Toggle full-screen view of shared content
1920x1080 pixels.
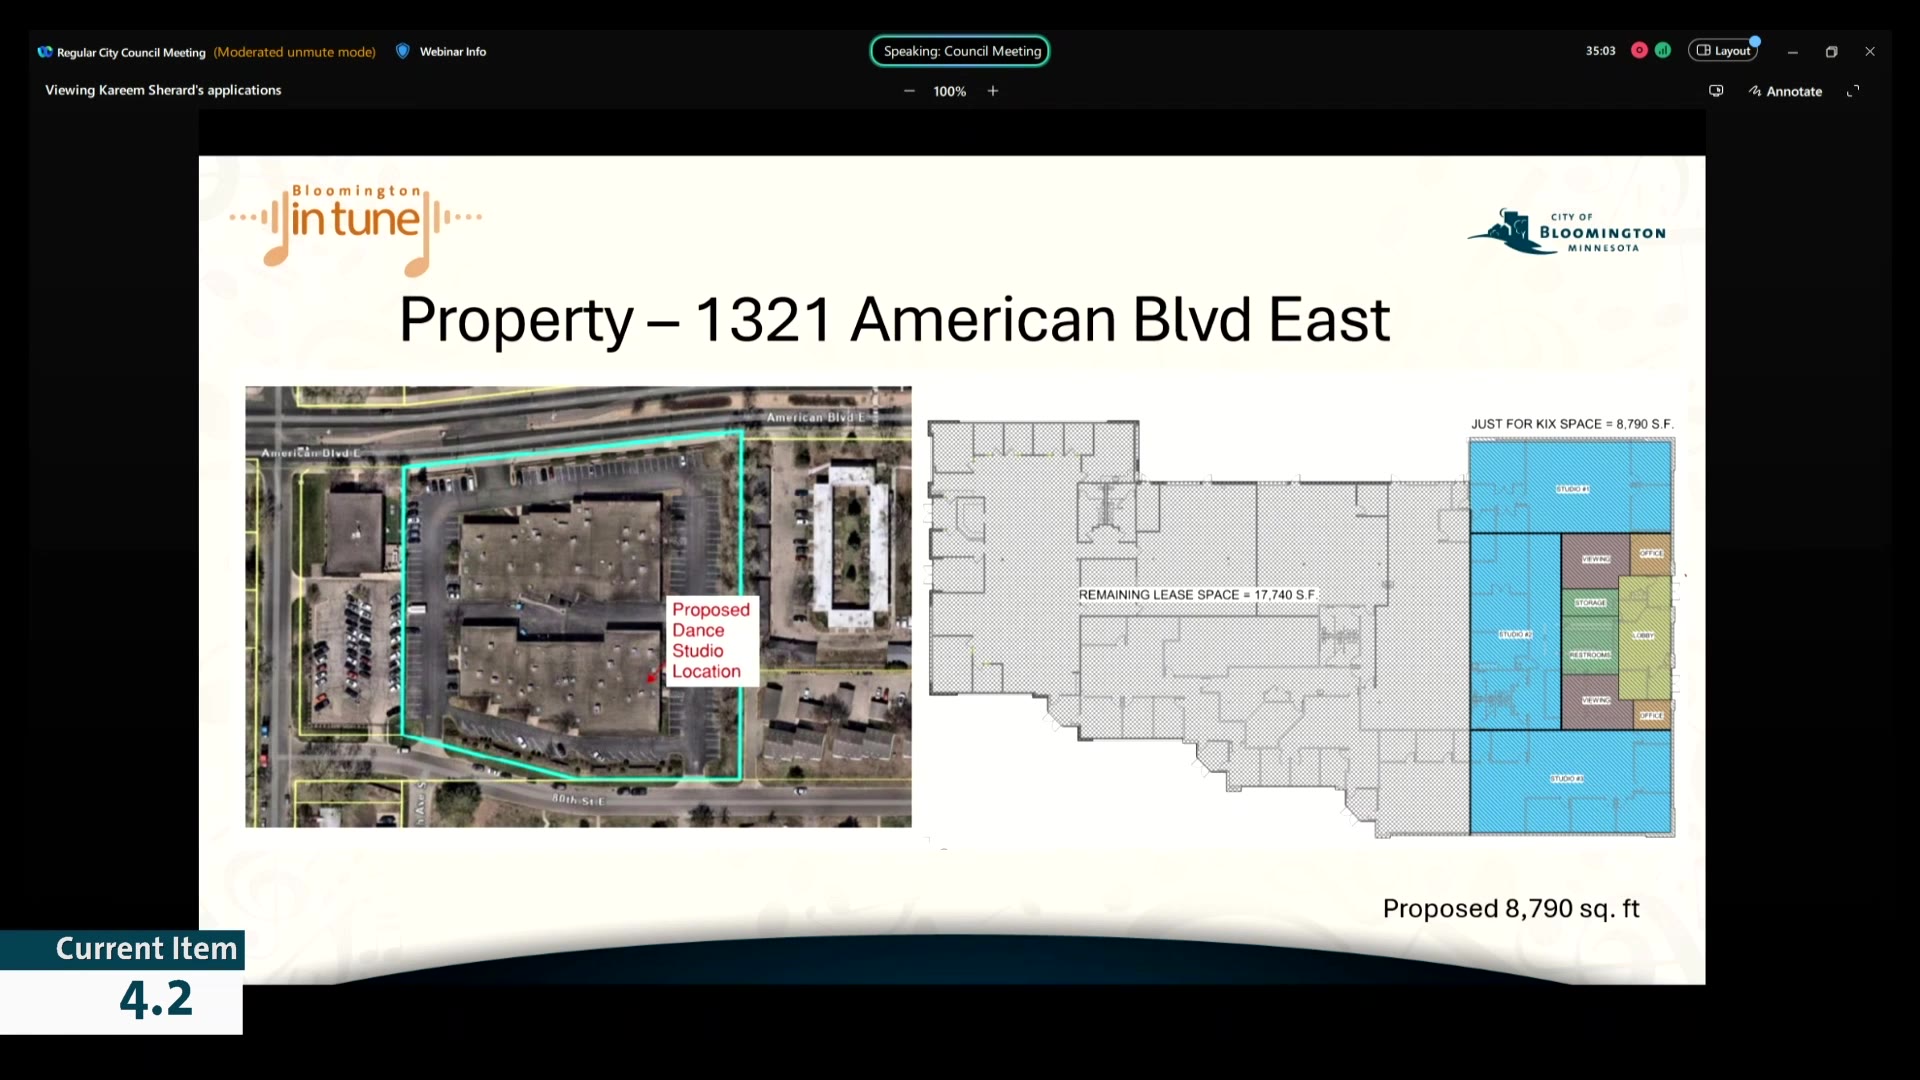coord(1853,91)
